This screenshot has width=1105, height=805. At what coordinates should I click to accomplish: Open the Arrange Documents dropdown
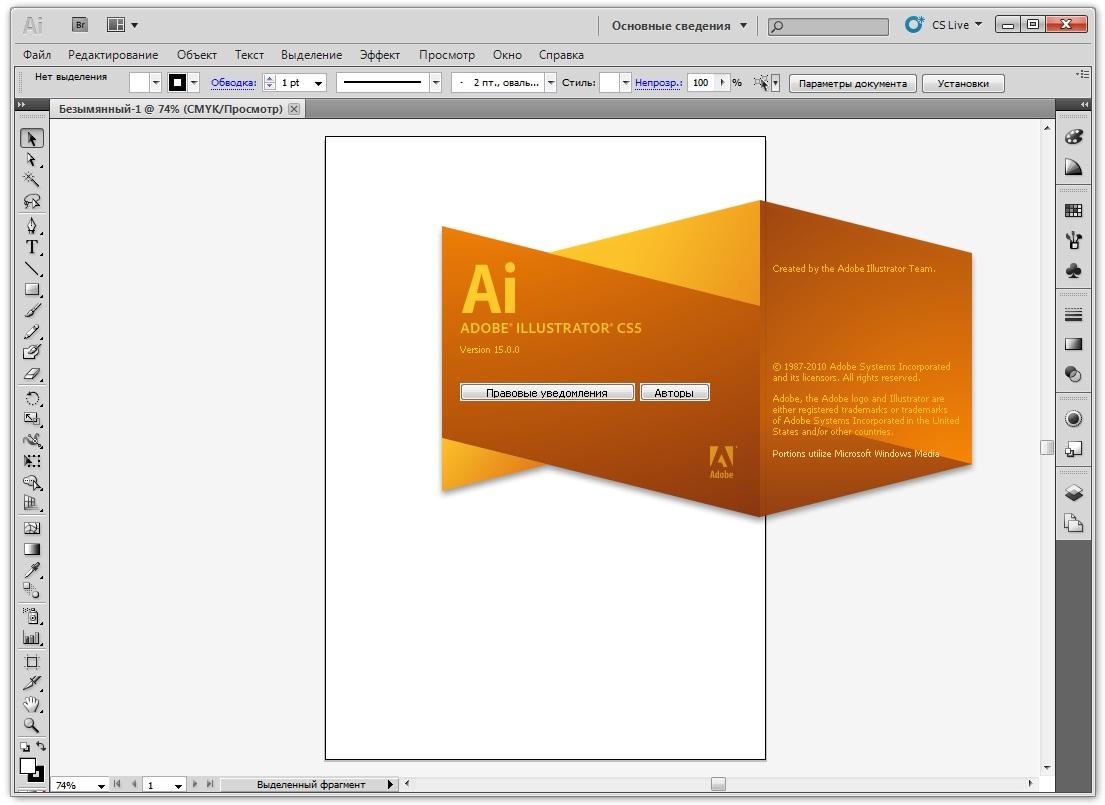click(122, 25)
